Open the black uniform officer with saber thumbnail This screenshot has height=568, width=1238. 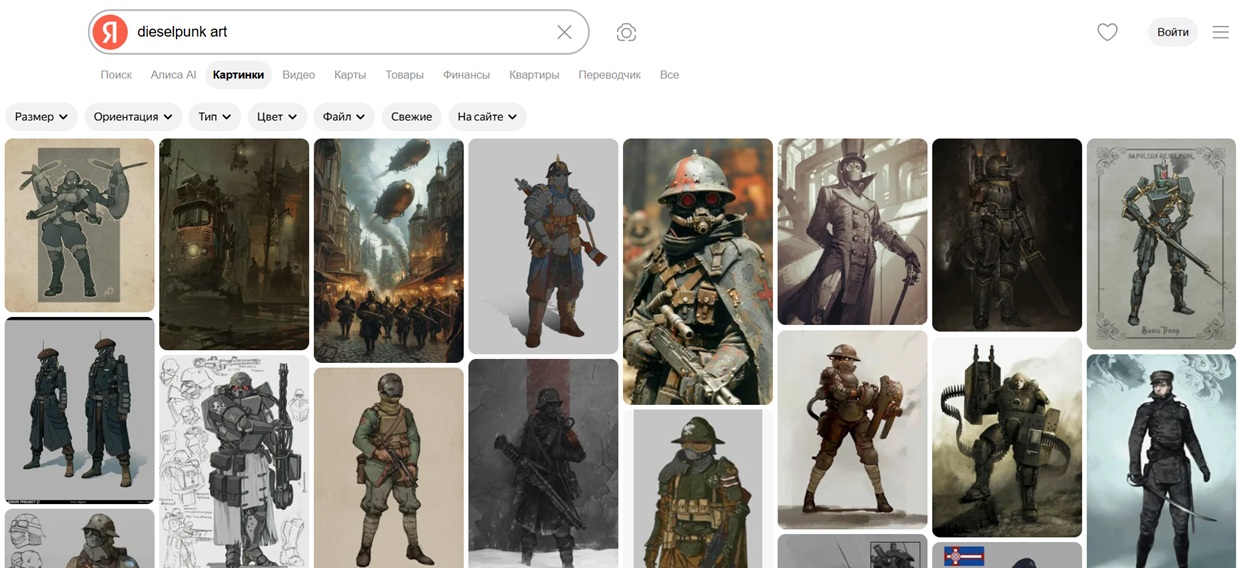tap(1161, 461)
